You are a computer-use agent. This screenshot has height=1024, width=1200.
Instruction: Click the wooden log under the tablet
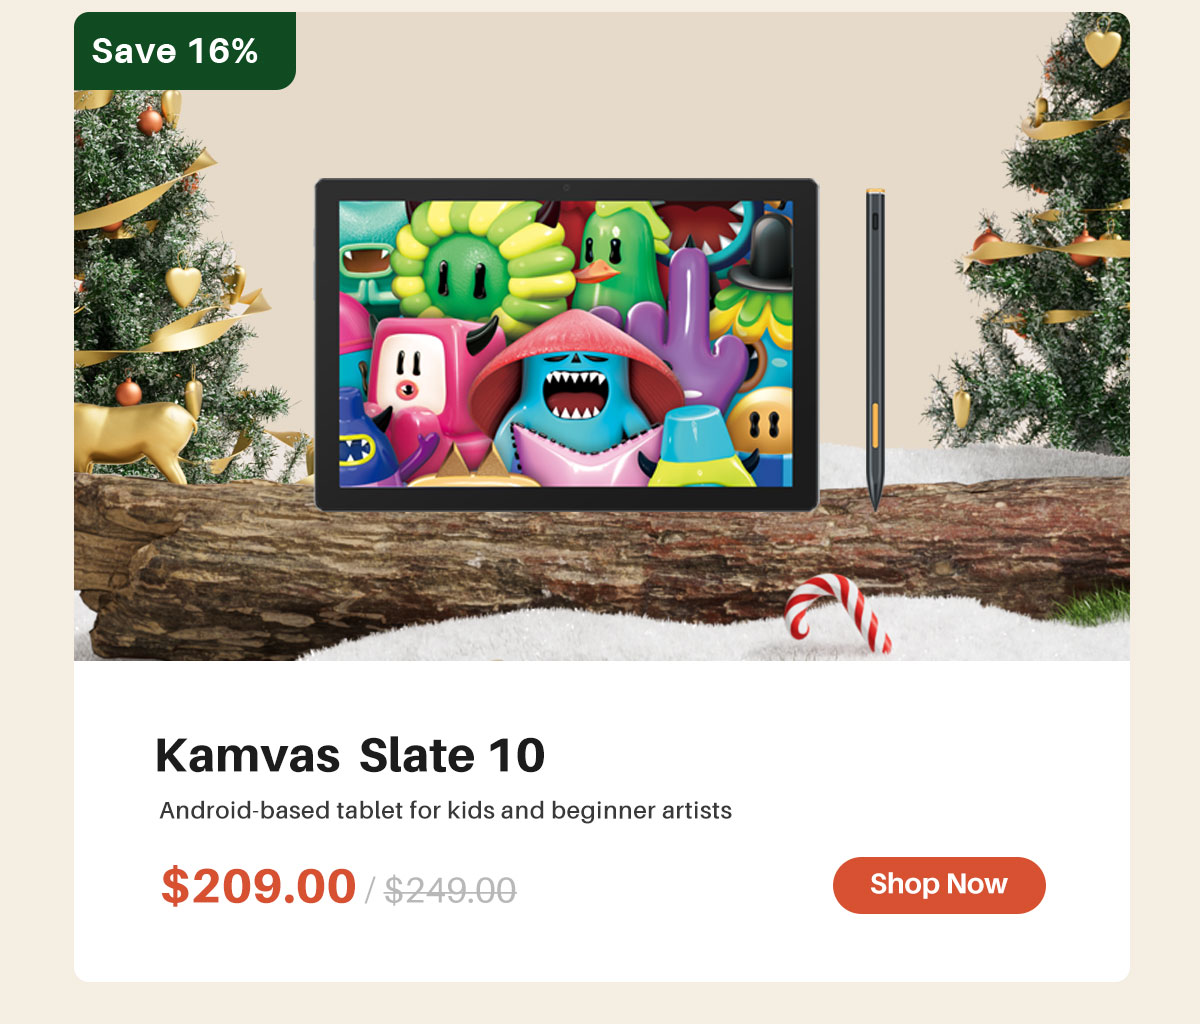coord(600,565)
